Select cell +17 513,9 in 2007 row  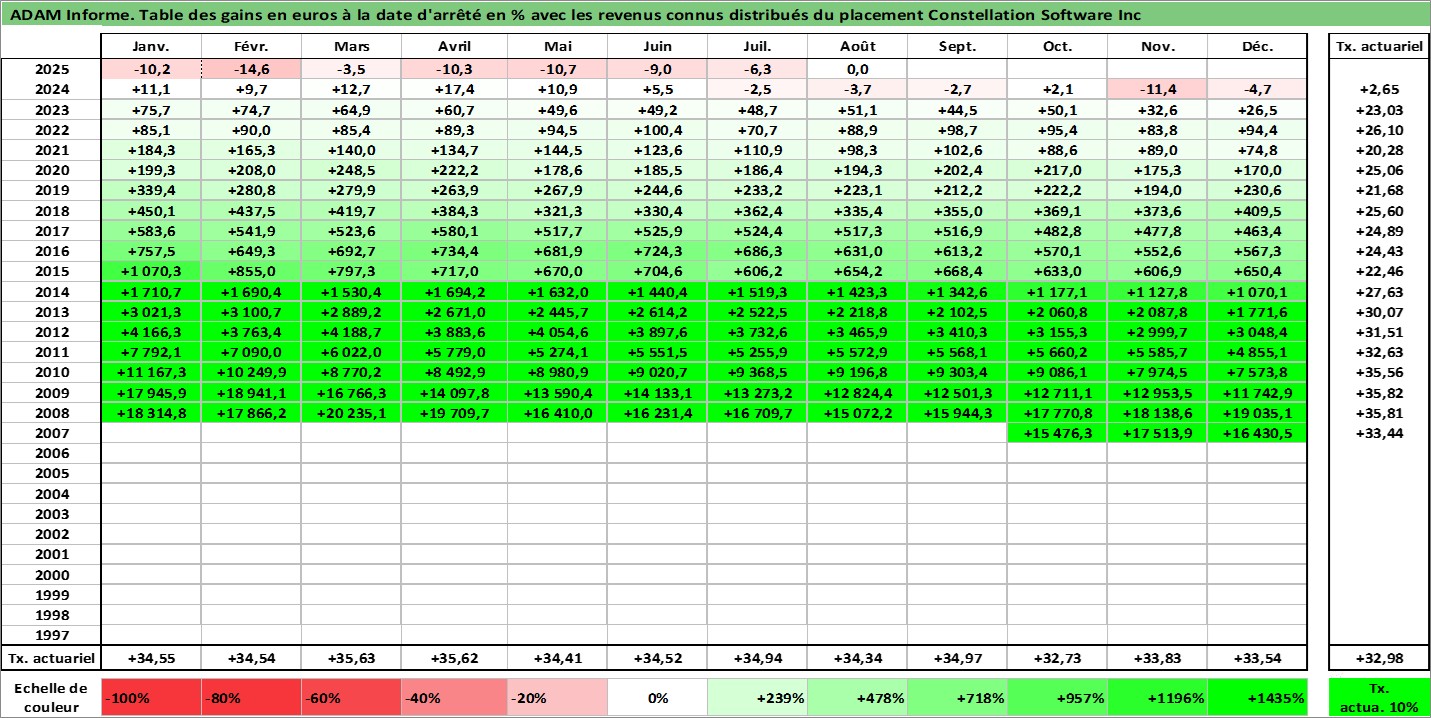pyautogui.click(x=1157, y=433)
